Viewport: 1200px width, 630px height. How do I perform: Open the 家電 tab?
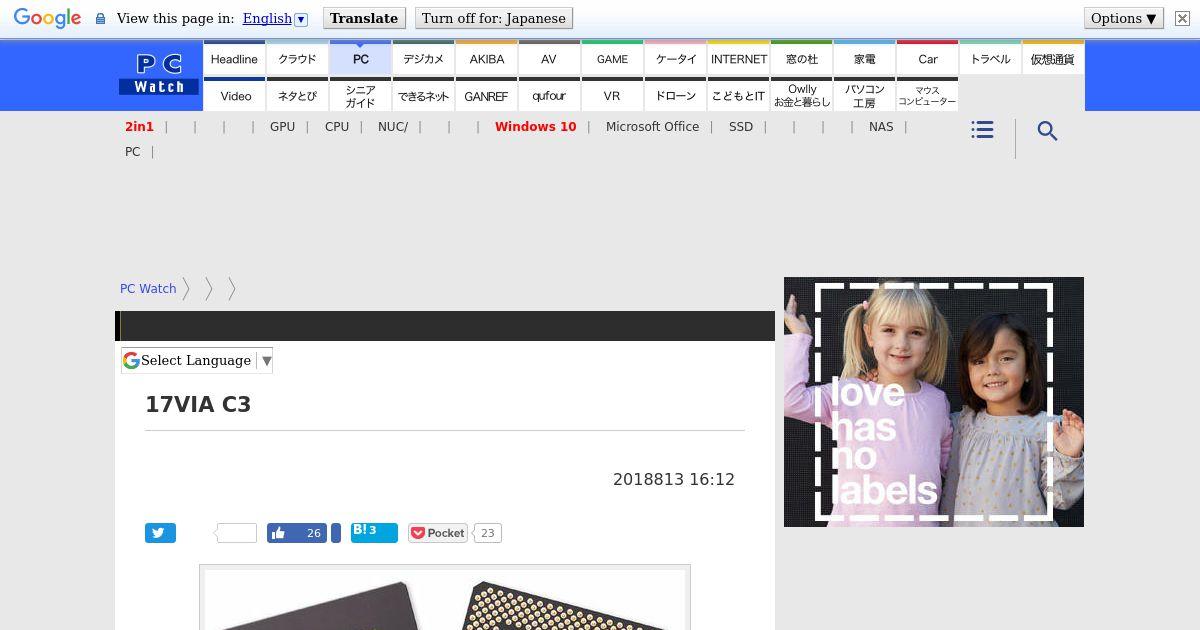click(864, 58)
